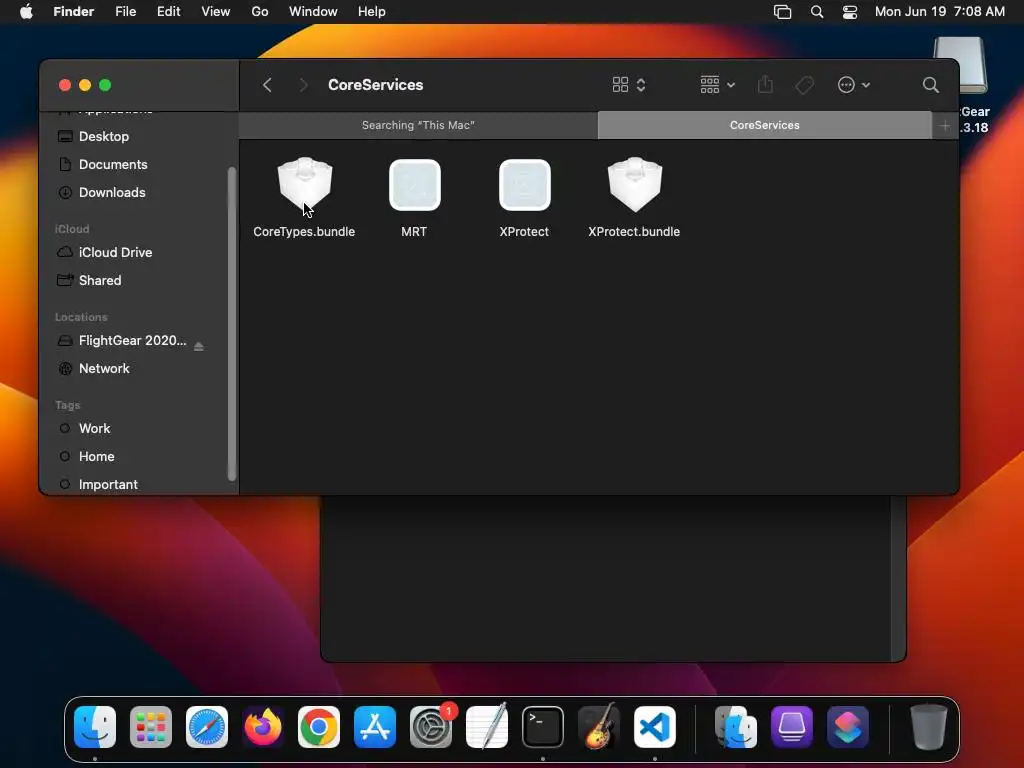Add a new tab with plus button

coord(945,125)
